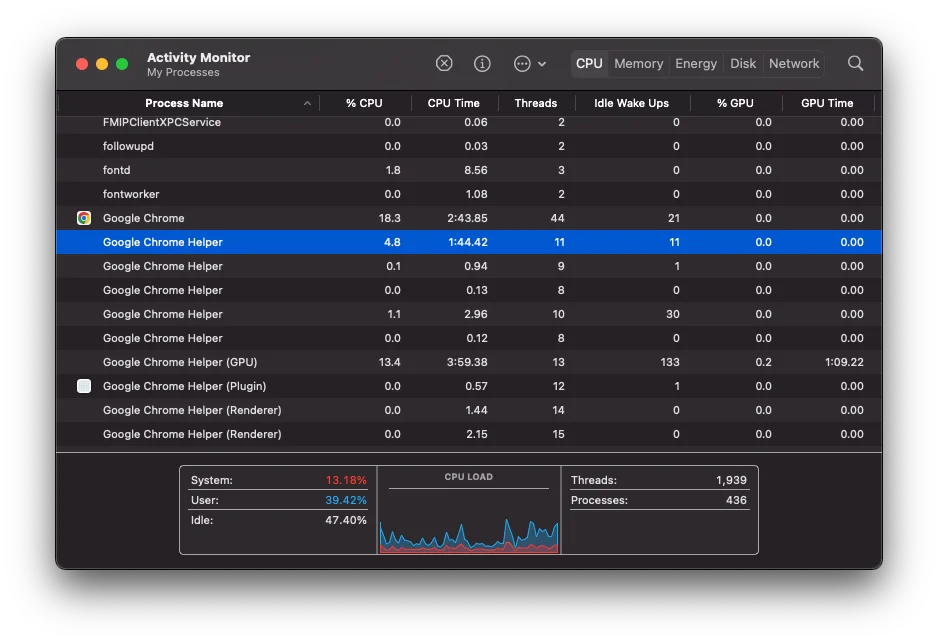
Task: Select Chrome Helper (Renderer) with 15 threads
Action: click(x=469, y=434)
